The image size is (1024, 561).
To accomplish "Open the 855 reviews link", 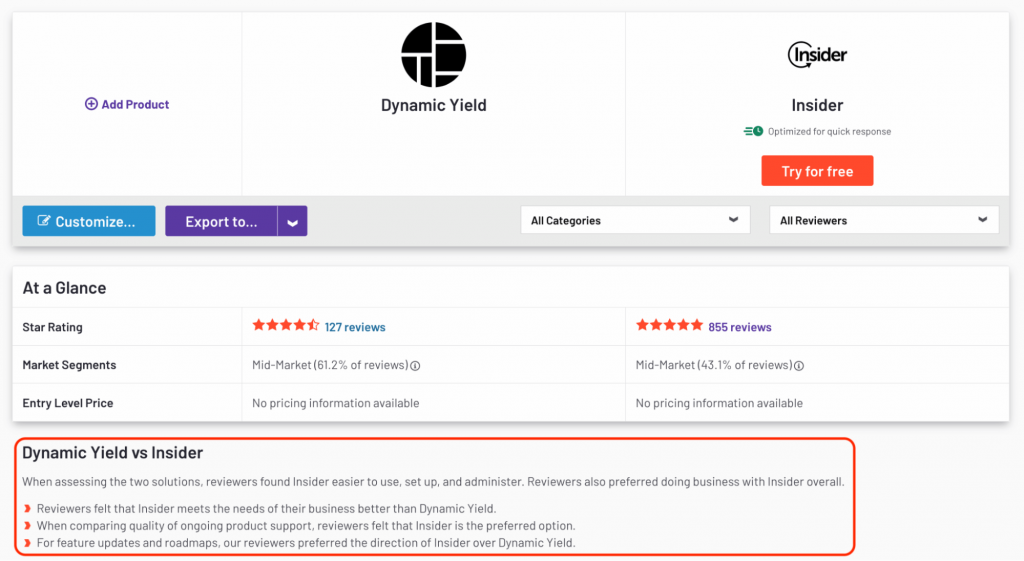I will pos(739,327).
